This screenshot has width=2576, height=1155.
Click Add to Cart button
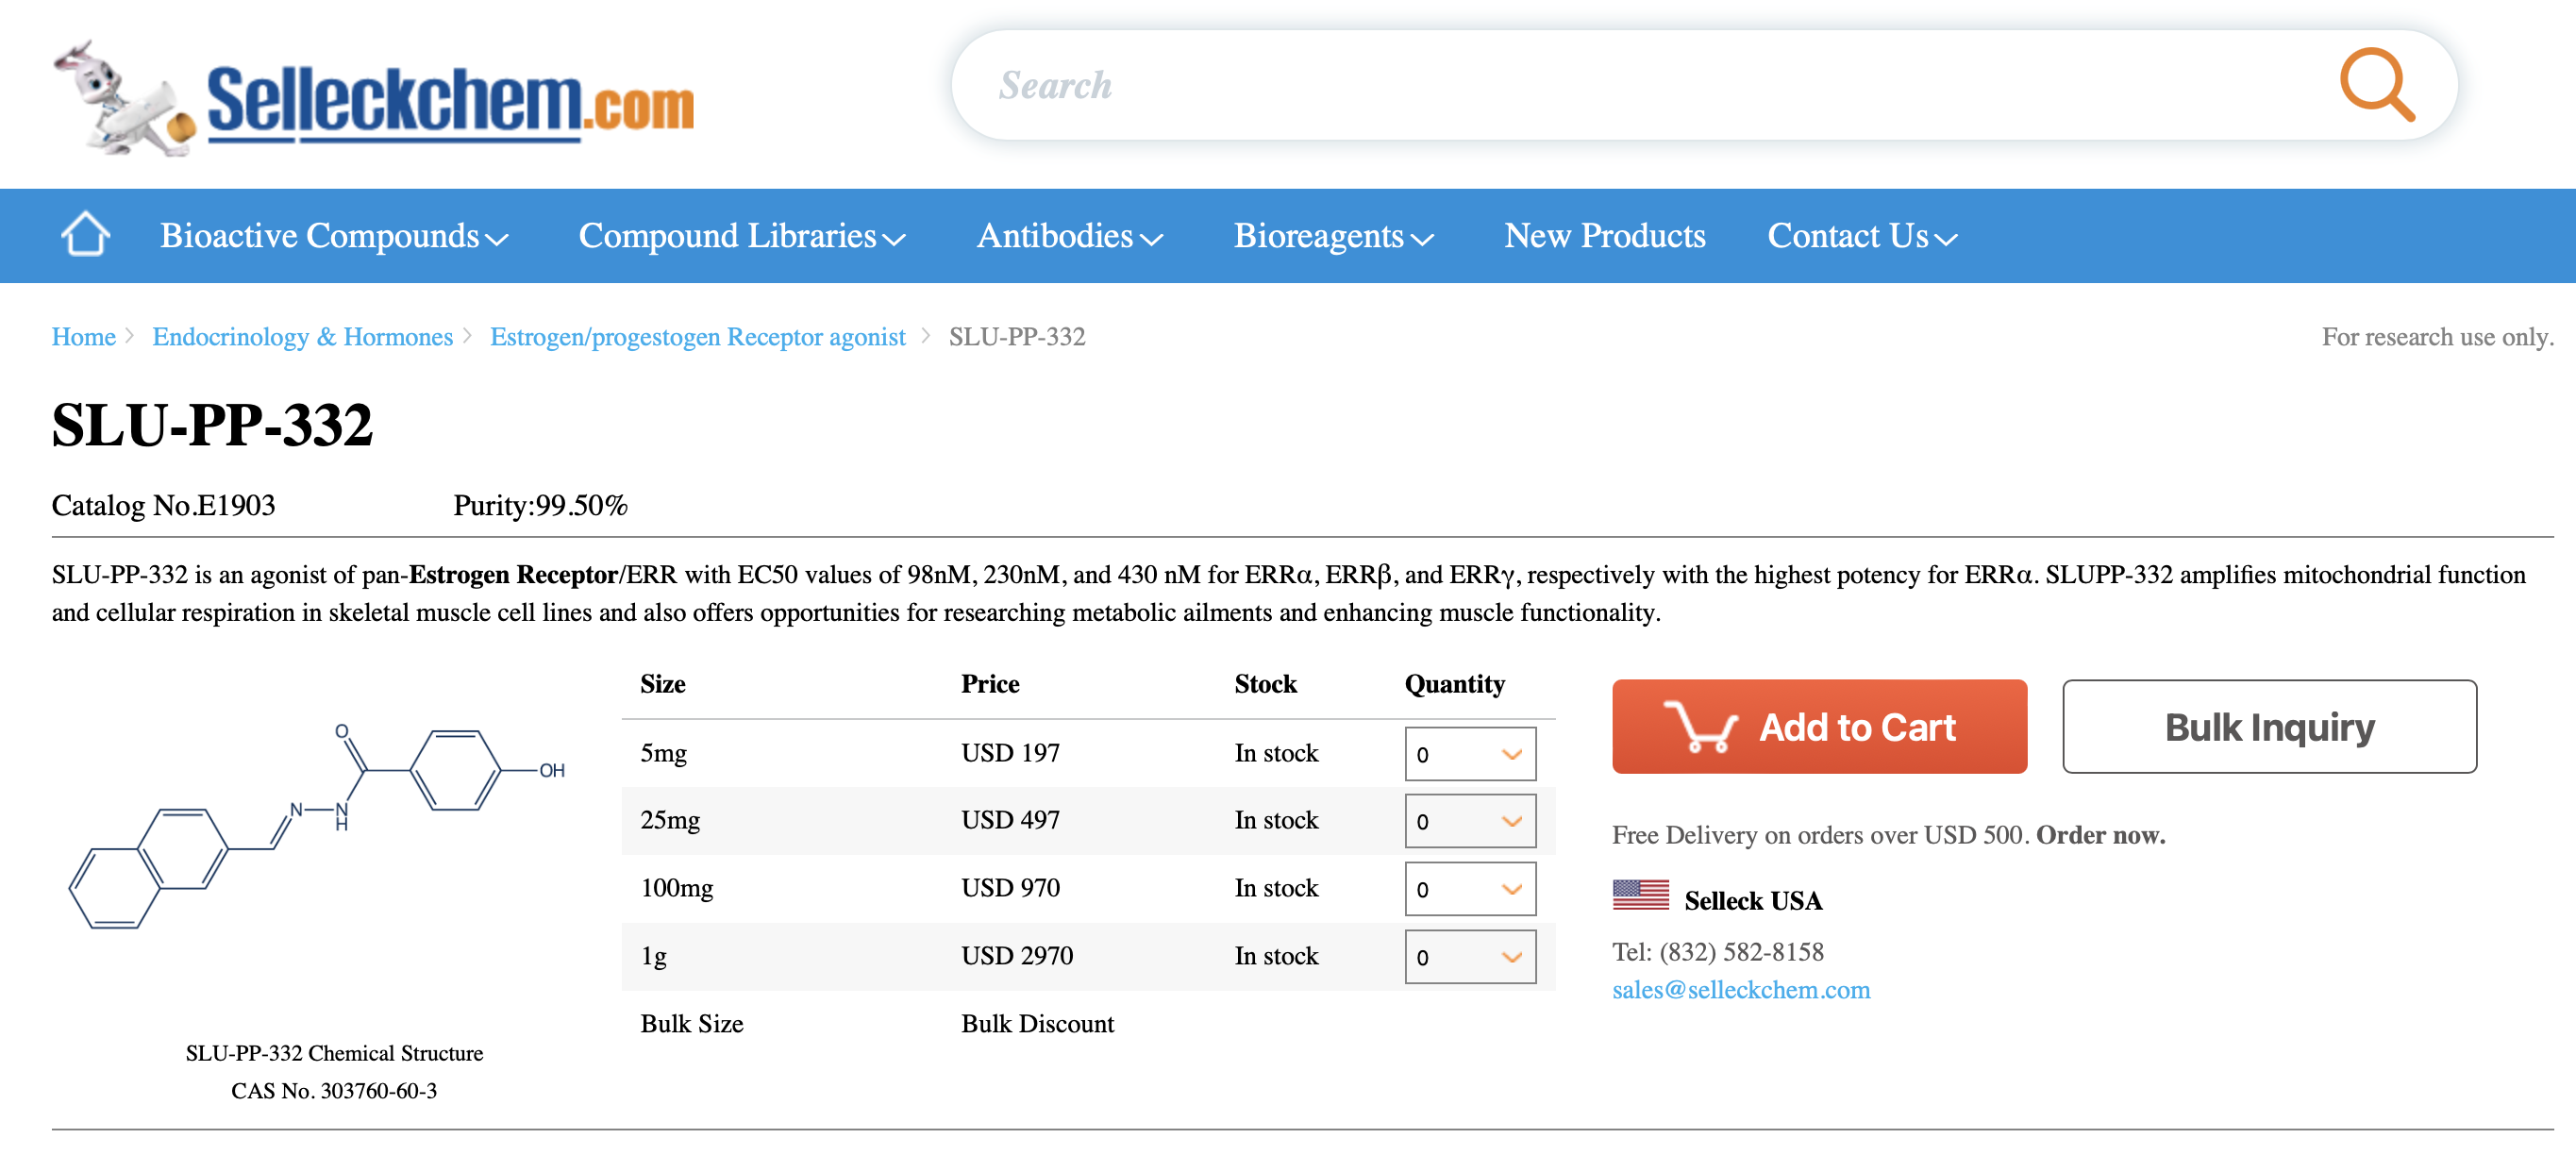1819,726
